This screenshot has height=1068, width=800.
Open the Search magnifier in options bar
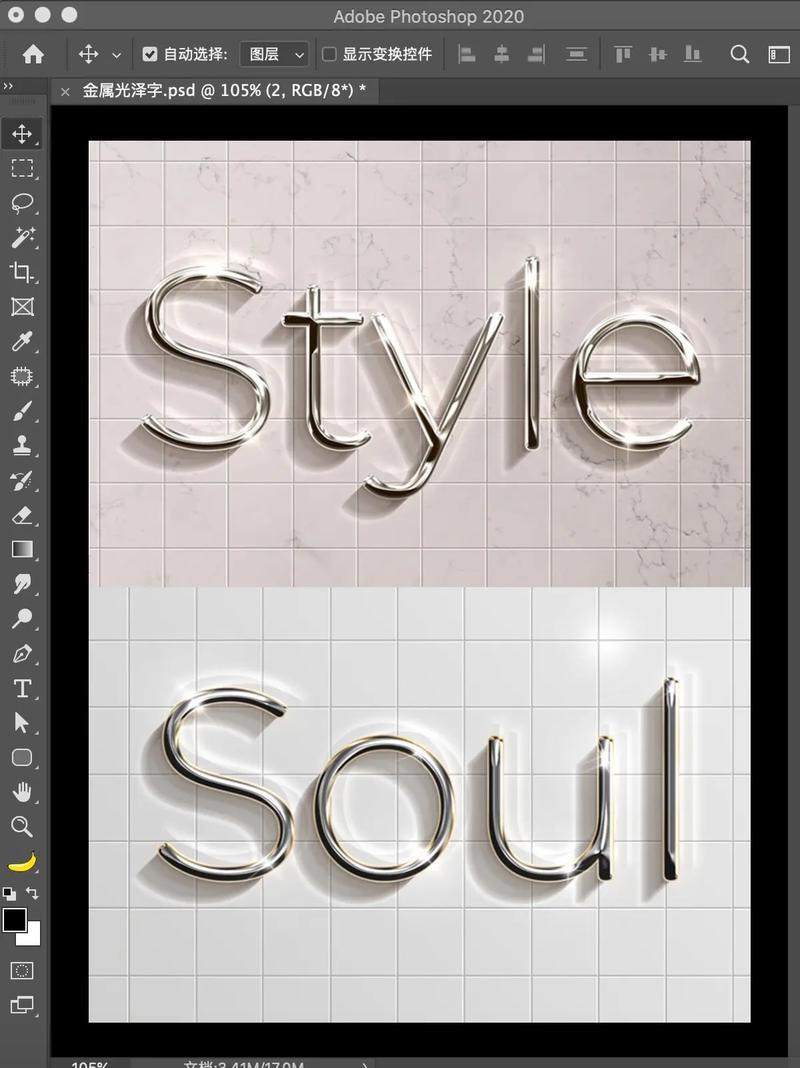tap(740, 55)
